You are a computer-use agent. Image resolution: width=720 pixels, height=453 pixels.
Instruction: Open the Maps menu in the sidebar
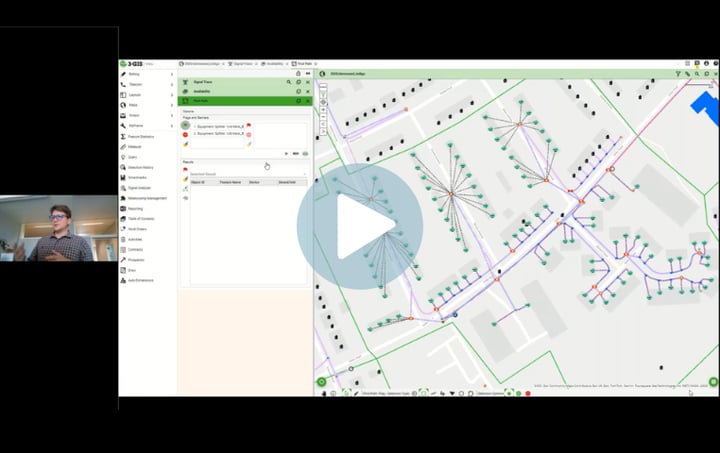click(133, 105)
